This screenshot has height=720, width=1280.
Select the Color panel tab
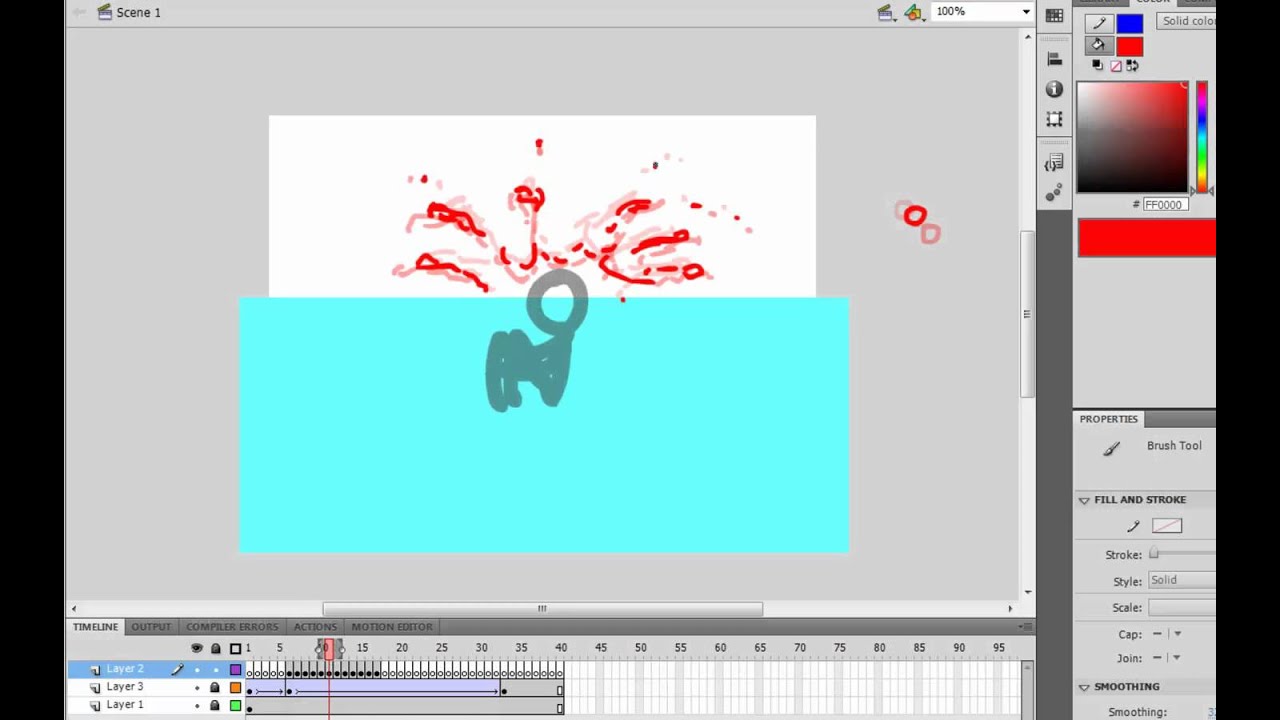point(1152,2)
